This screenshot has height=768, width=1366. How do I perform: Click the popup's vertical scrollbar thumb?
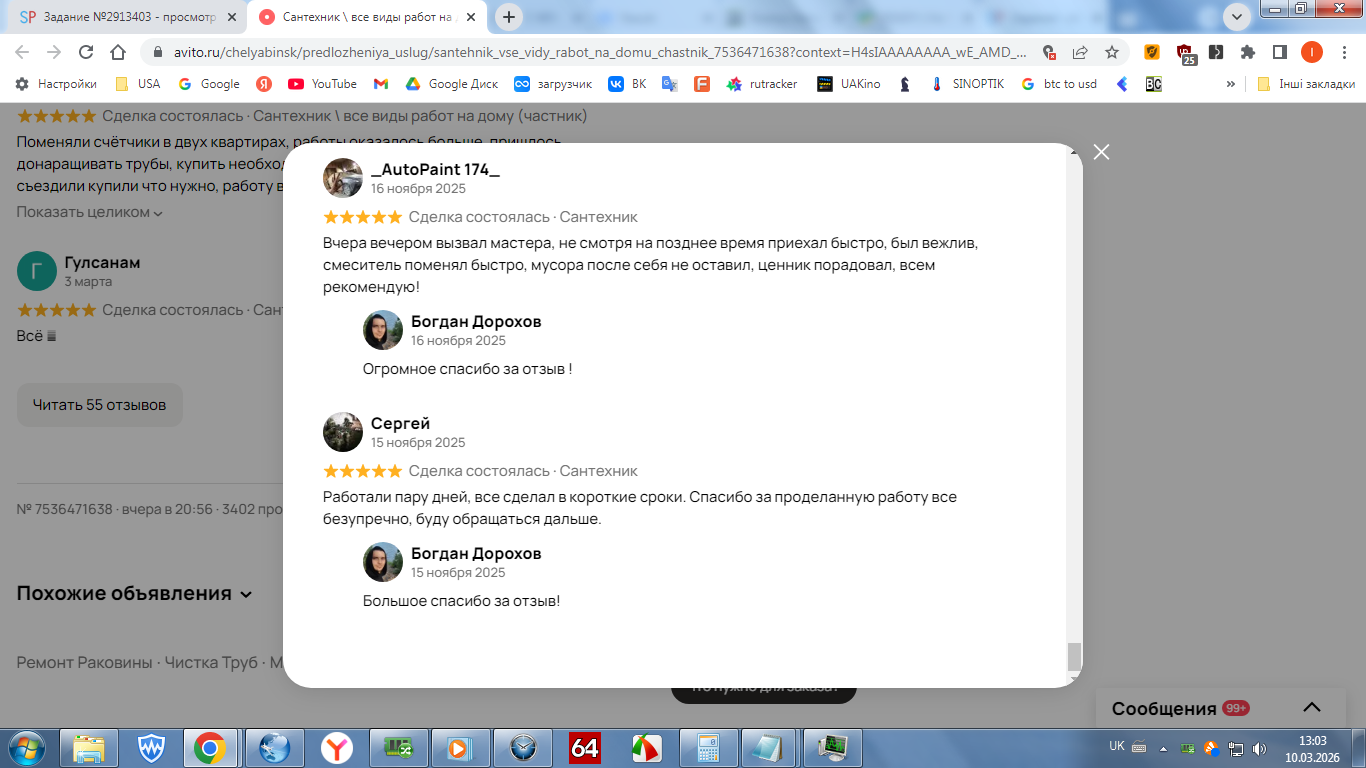tap(1074, 657)
